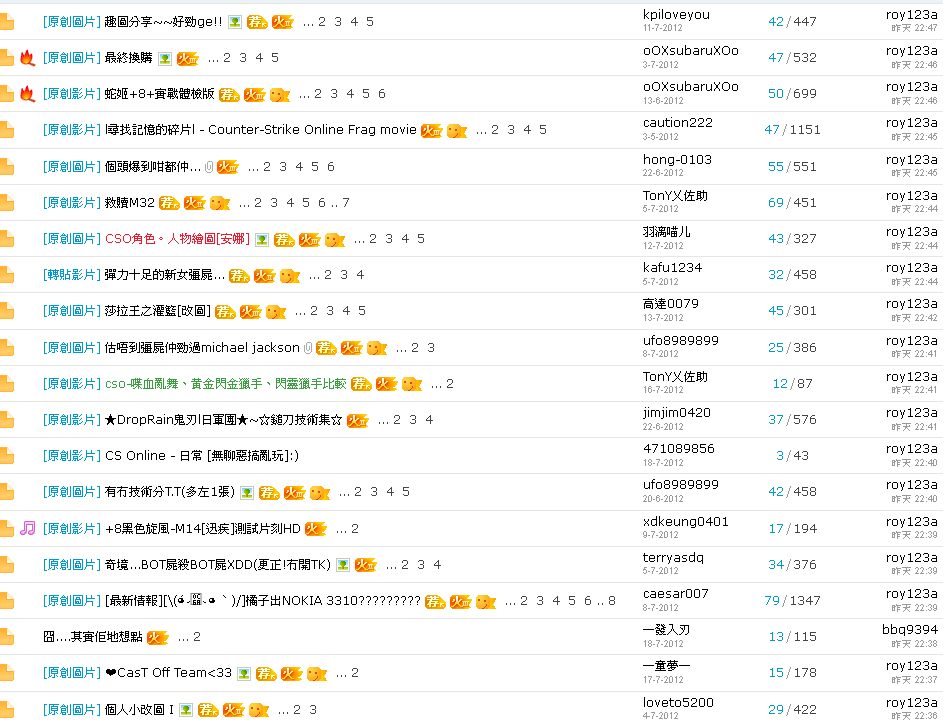Go to page 2 of cso-喋血亂舞 thread

(450, 384)
